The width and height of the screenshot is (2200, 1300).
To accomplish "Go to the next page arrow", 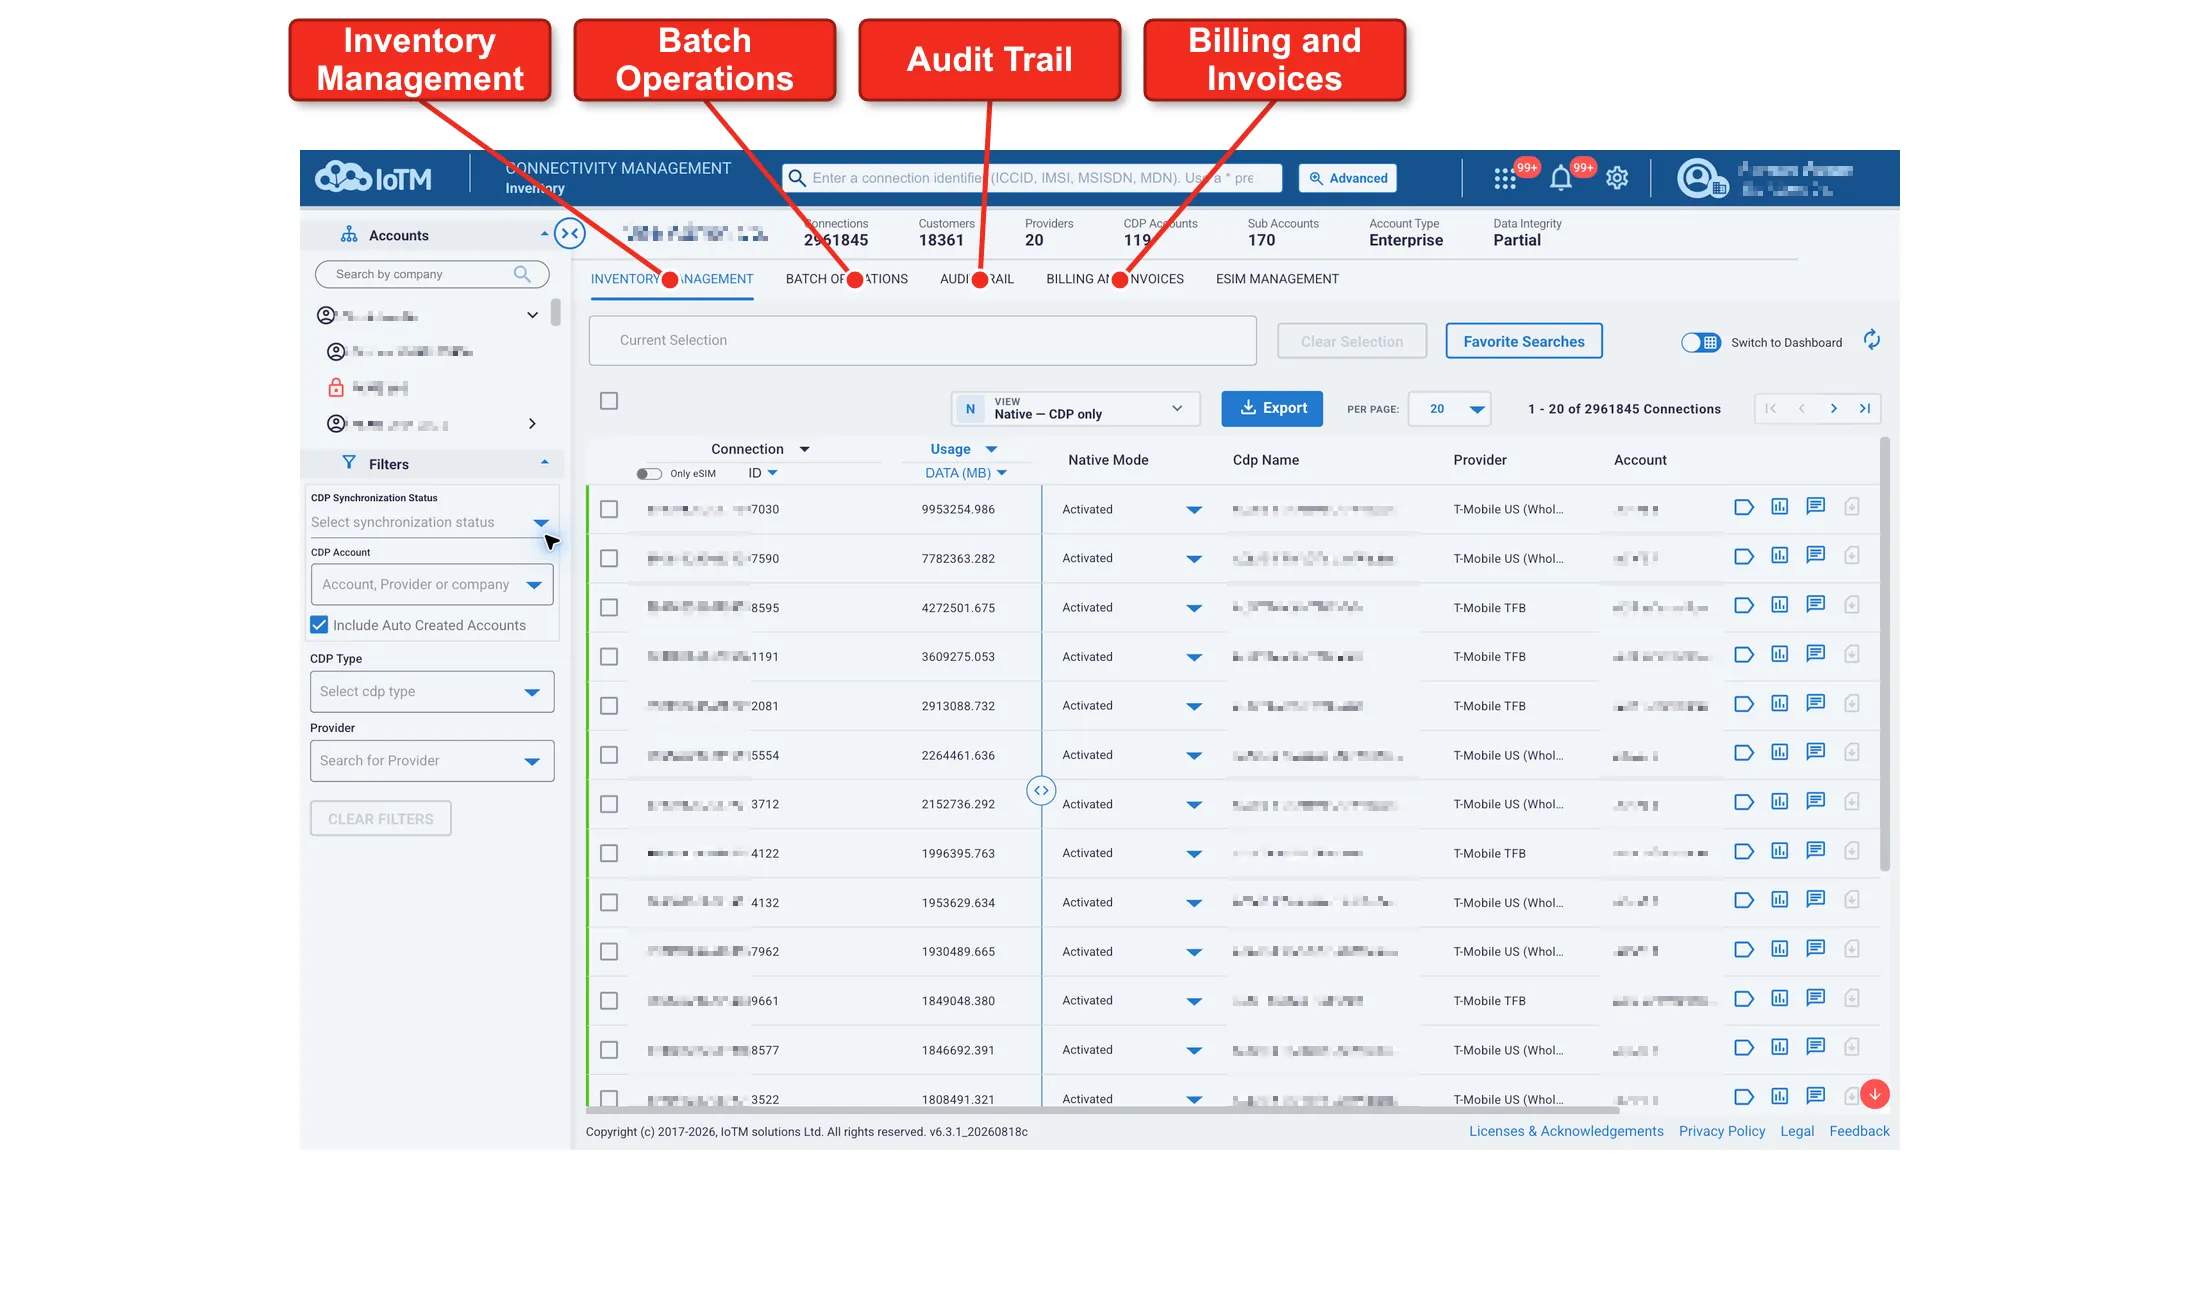I will point(1833,408).
